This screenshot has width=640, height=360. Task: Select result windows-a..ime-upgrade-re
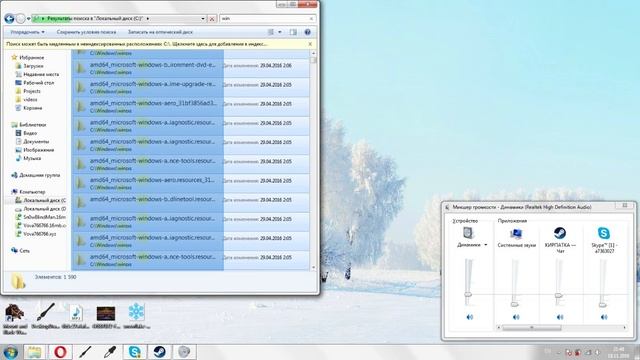[190, 87]
